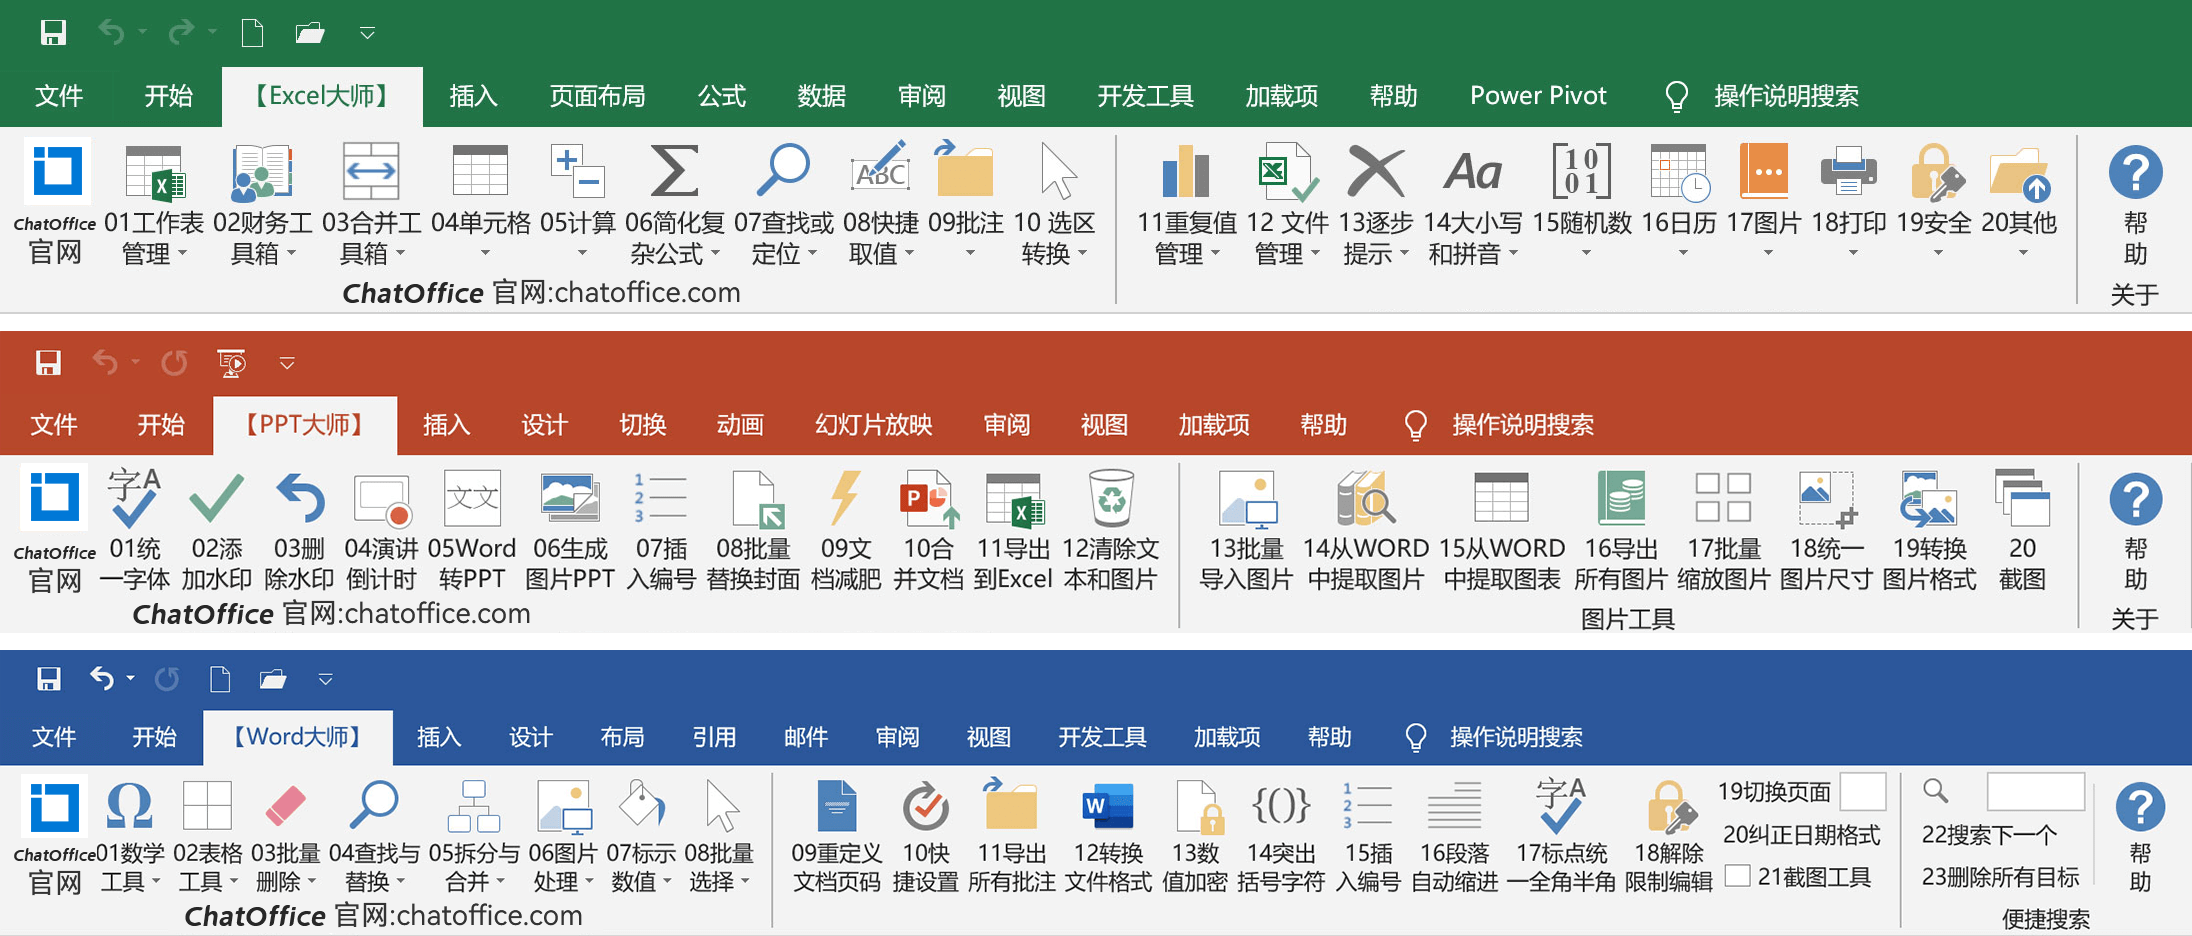
Task: Click 05Word转PPT icon in PPT ribbon
Action: [x=472, y=498]
